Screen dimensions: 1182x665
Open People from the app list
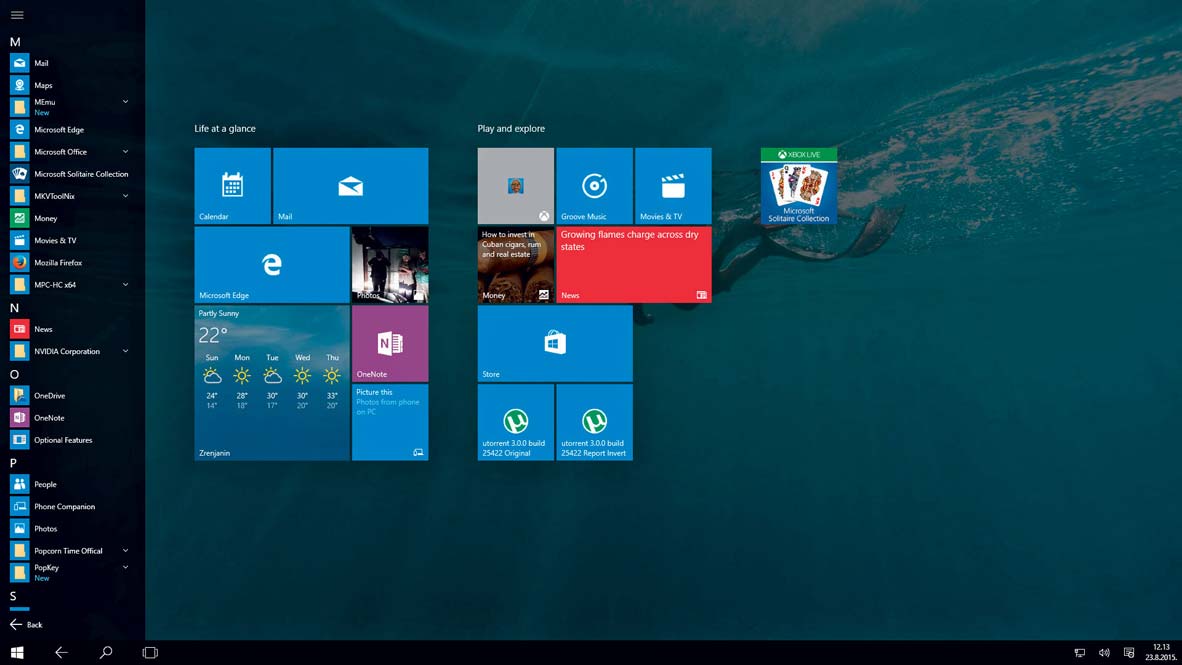click(x=69, y=485)
